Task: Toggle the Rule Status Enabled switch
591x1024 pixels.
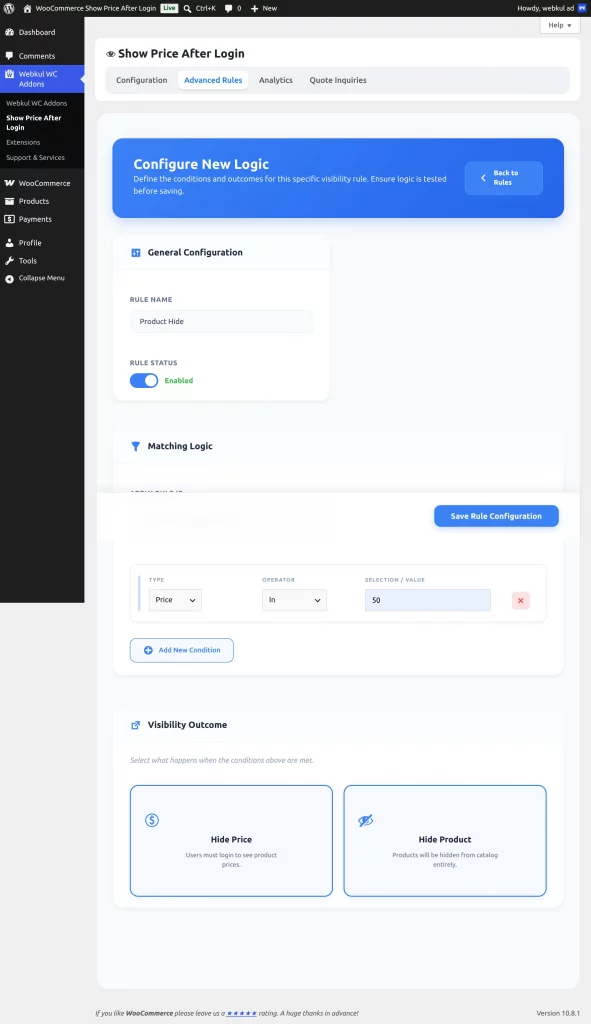Action: coord(144,381)
